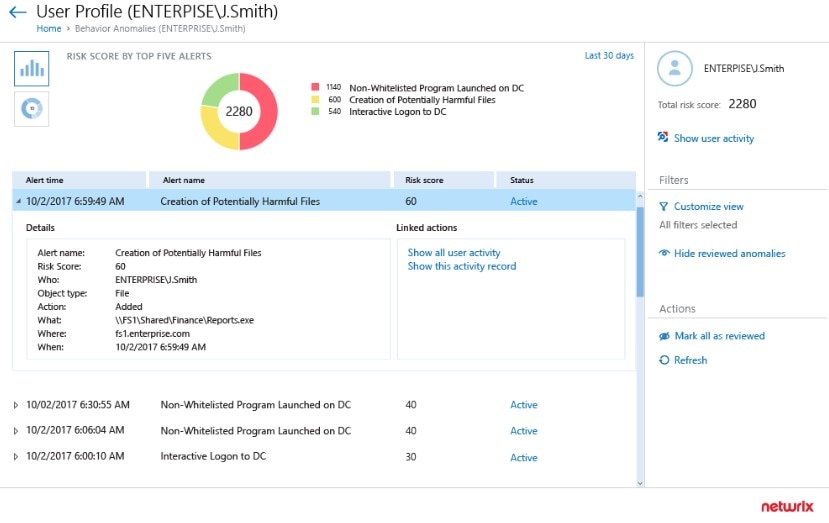Sort by Risk score column header

(443, 180)
